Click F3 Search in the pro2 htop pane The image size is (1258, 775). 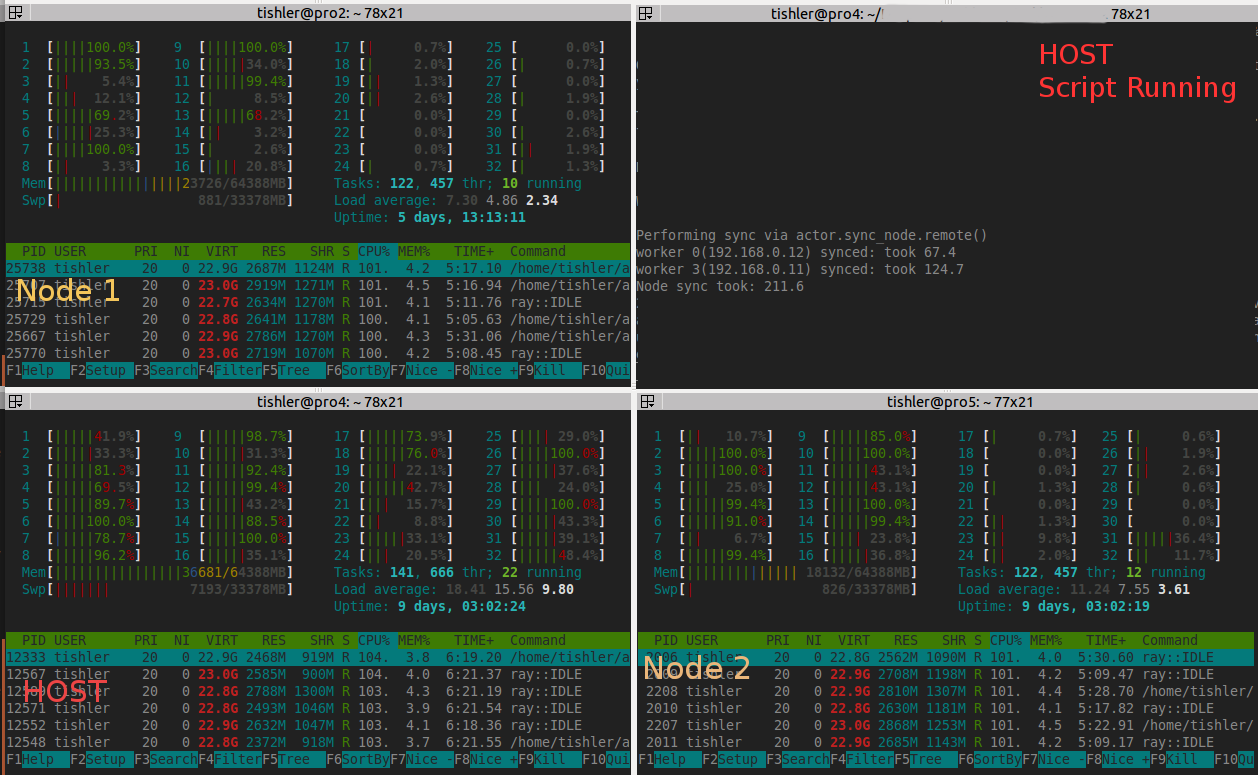click(x=166, y=370)
